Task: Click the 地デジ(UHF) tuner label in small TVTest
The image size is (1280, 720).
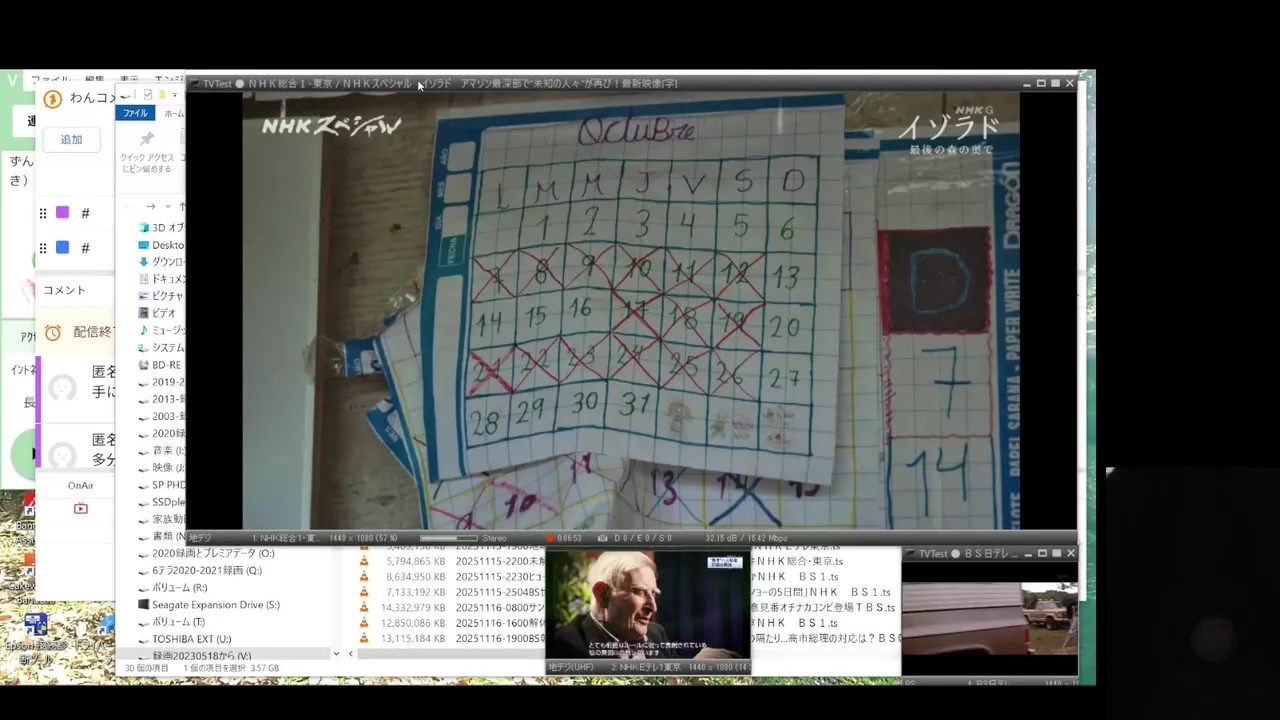Action: coord(572,666)
